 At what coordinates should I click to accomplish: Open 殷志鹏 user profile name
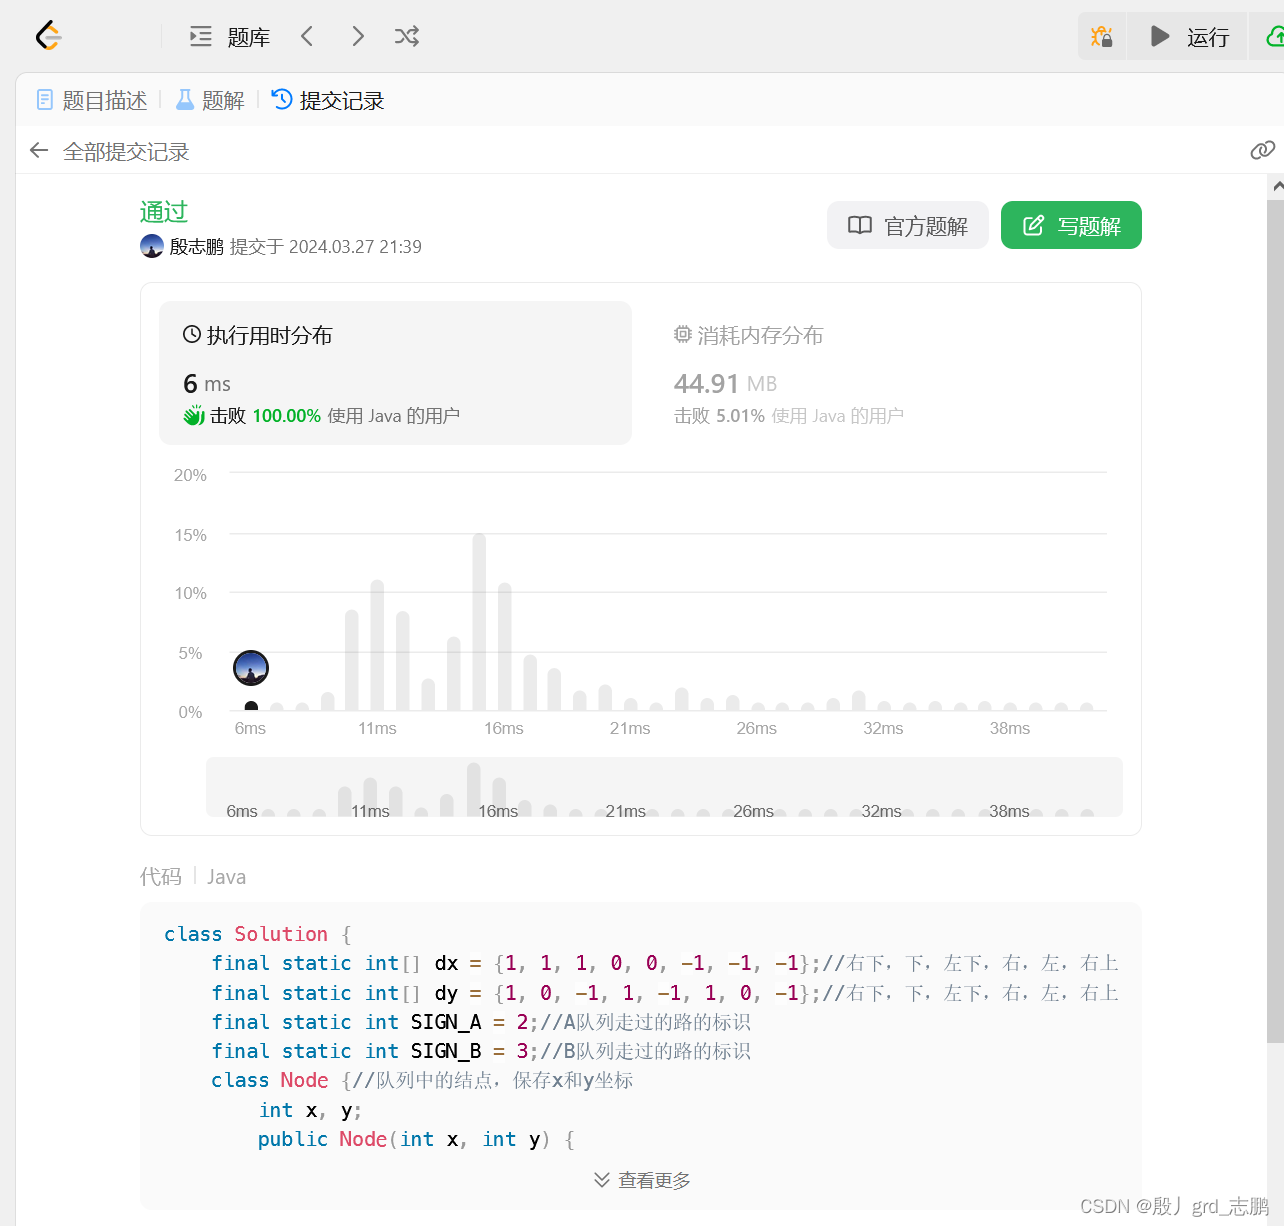(x=196, y=246)
